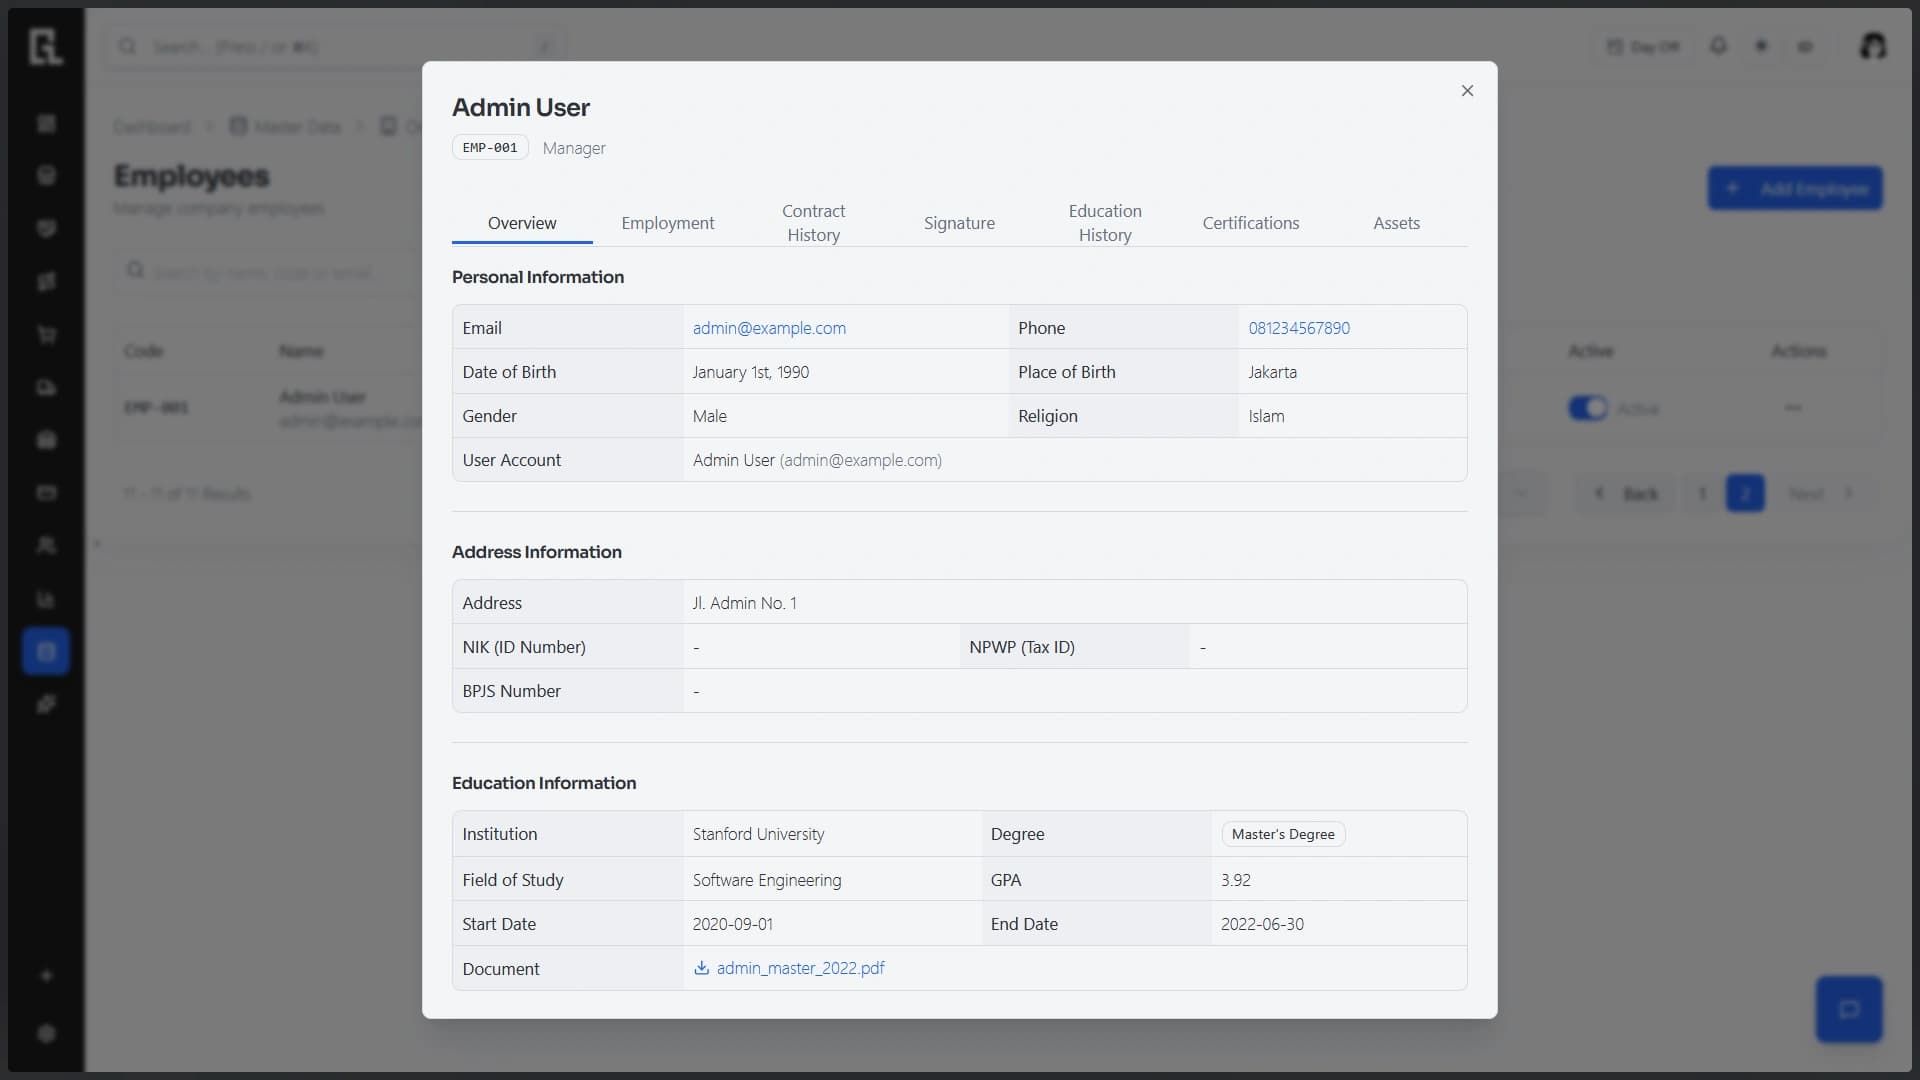
Task: Focus the global search field in header
Action: click(335, 47)
